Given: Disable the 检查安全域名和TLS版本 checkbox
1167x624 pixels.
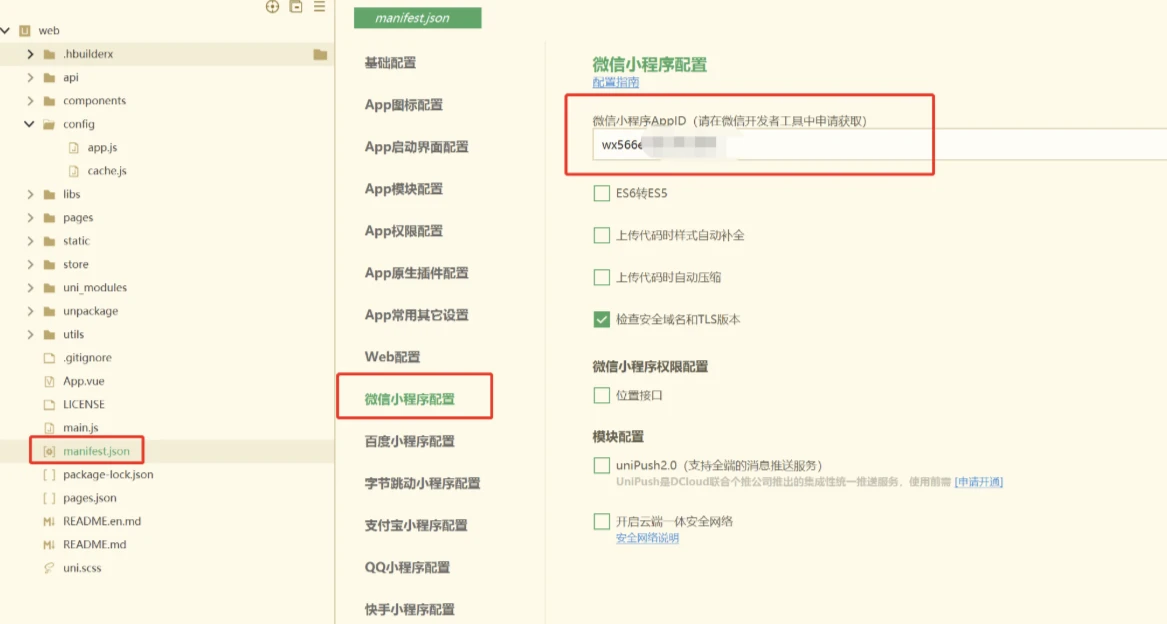Looking at the screenshot, I should pyautogui.click(x=599, y=319).
